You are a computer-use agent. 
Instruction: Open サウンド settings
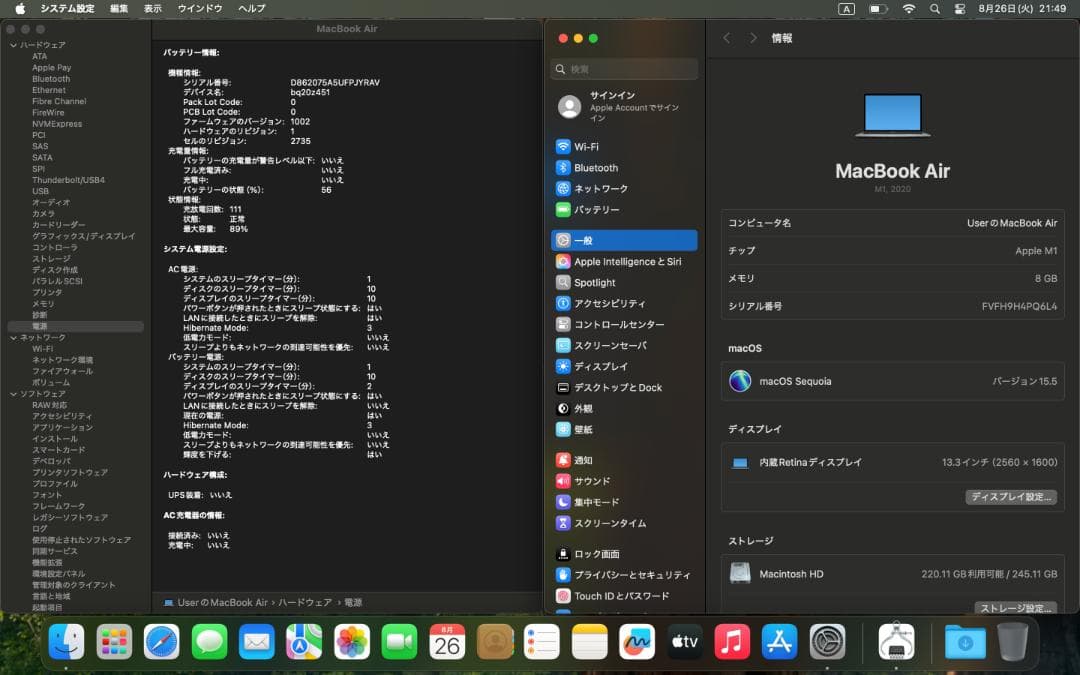click(624, 481)
